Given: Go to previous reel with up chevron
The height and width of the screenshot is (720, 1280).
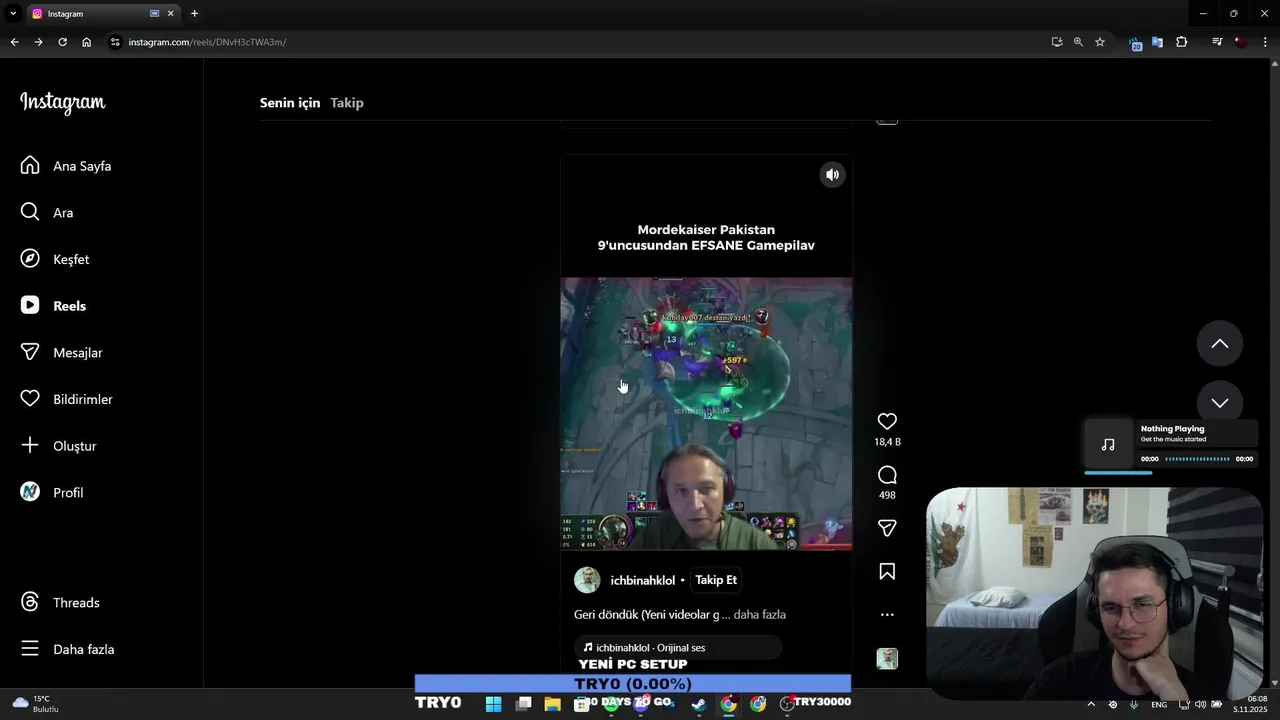Looking at the screenshot, I should [x=1220, y=343].
